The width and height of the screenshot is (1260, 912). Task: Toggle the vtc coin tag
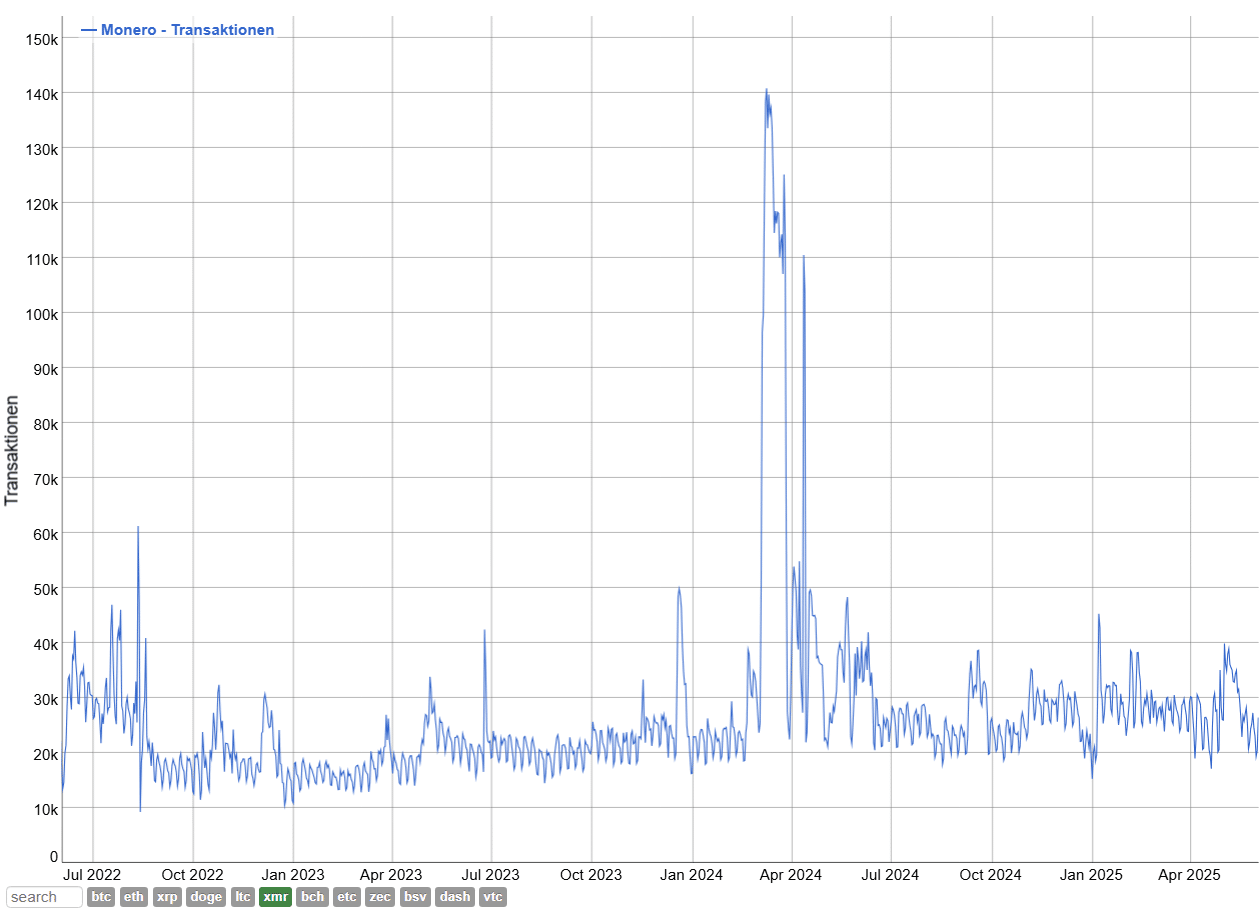pos(493,897)
